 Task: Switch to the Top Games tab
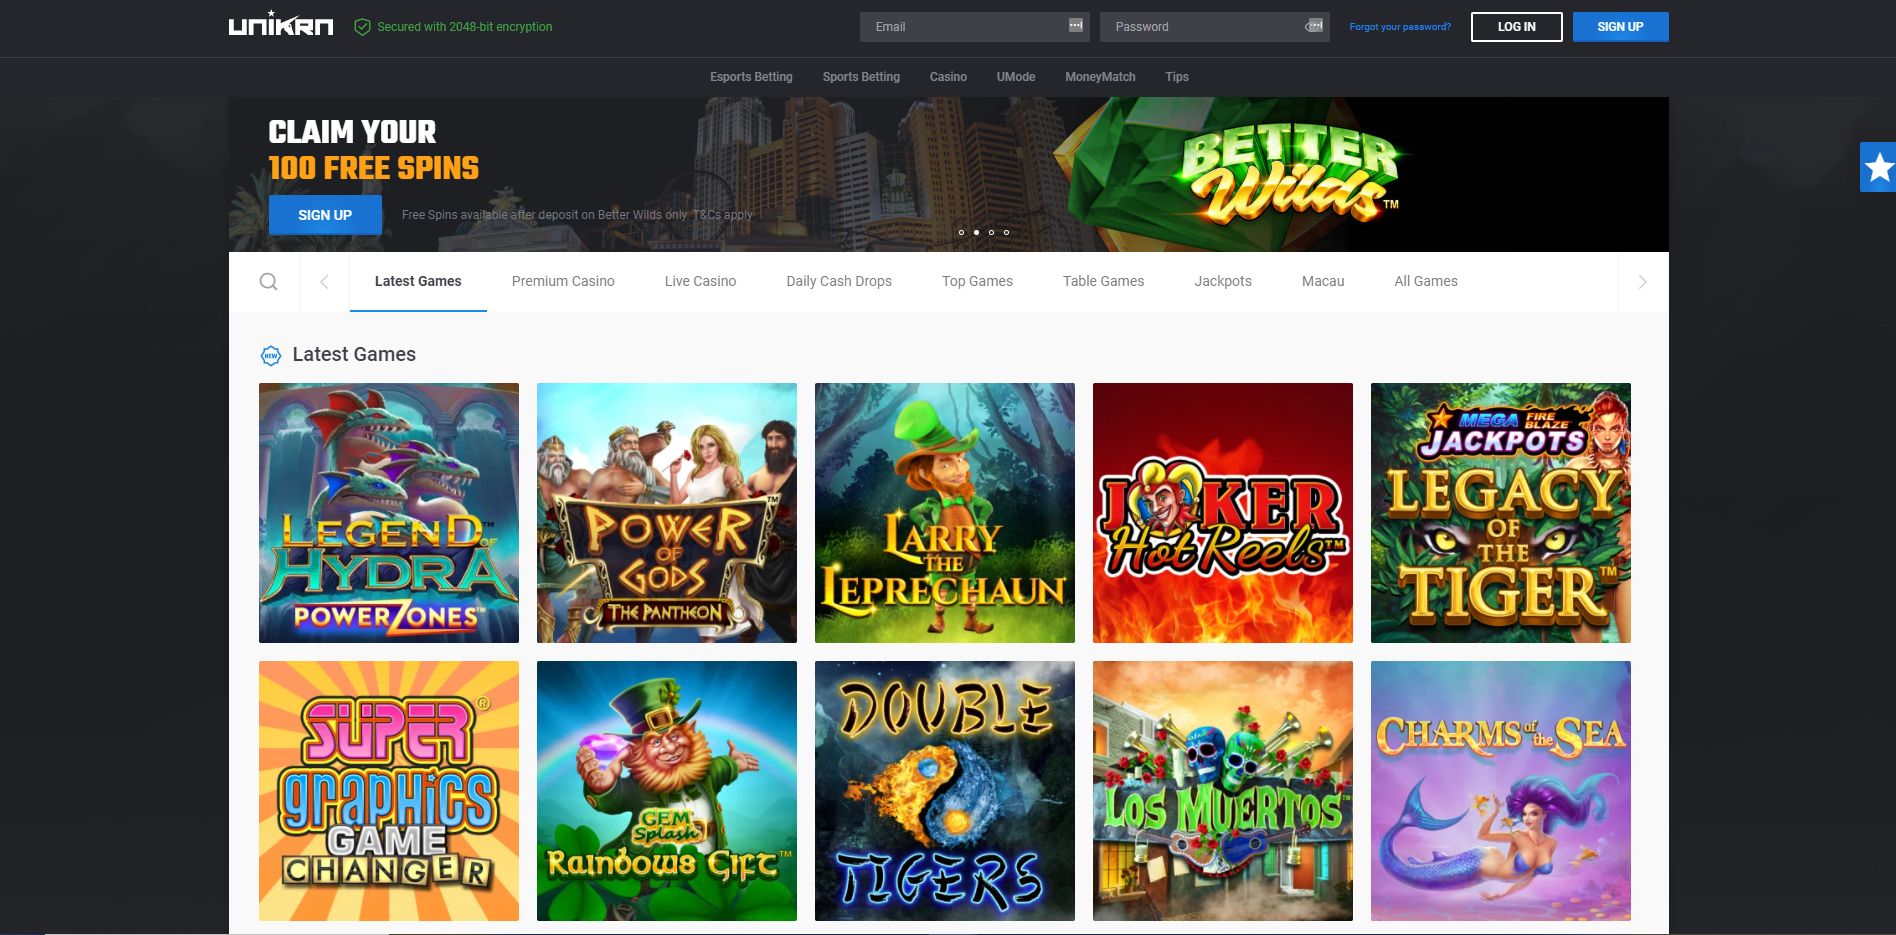977,282
